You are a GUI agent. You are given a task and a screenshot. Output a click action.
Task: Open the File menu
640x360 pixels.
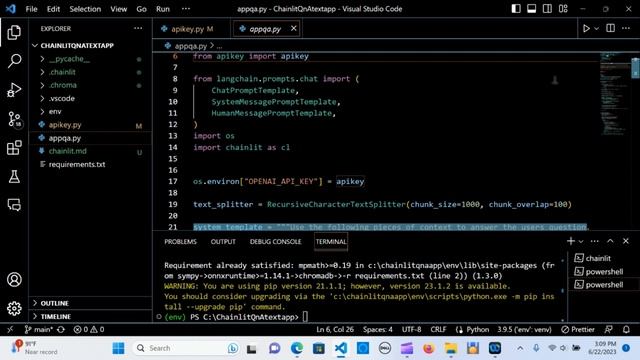31,9
